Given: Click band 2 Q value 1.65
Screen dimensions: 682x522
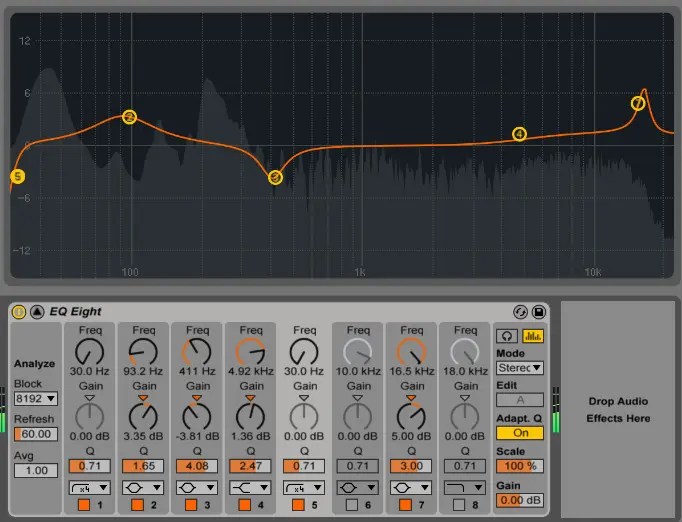Looking at the screenshot, I should pos(143,466).
